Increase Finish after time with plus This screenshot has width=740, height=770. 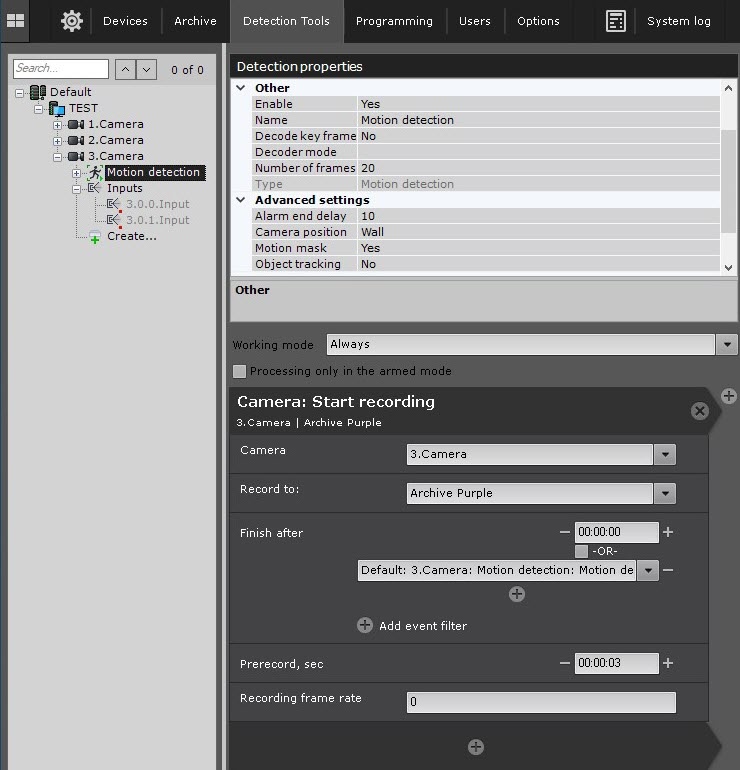(668, 533)
